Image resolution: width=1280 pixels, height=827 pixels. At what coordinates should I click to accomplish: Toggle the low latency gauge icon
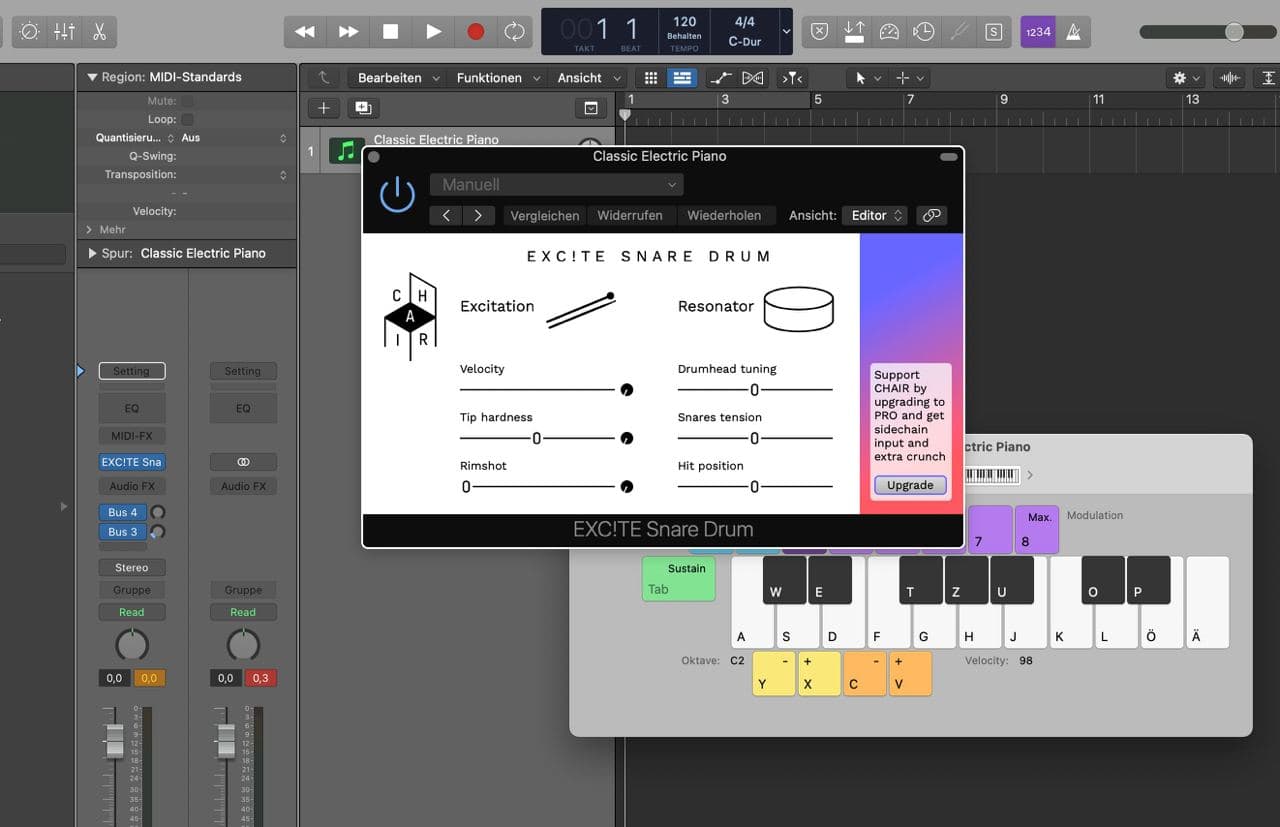[x=889, y=32]
